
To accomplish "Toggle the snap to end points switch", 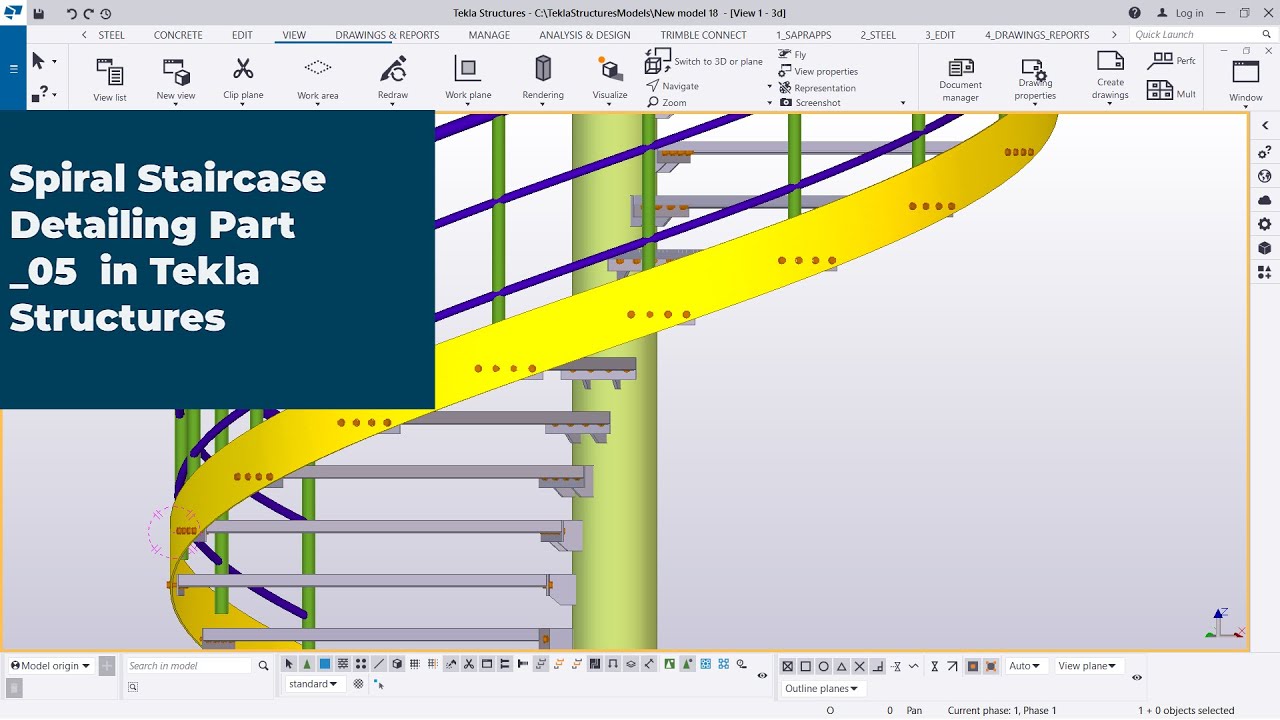I will (x=805, y=666).
